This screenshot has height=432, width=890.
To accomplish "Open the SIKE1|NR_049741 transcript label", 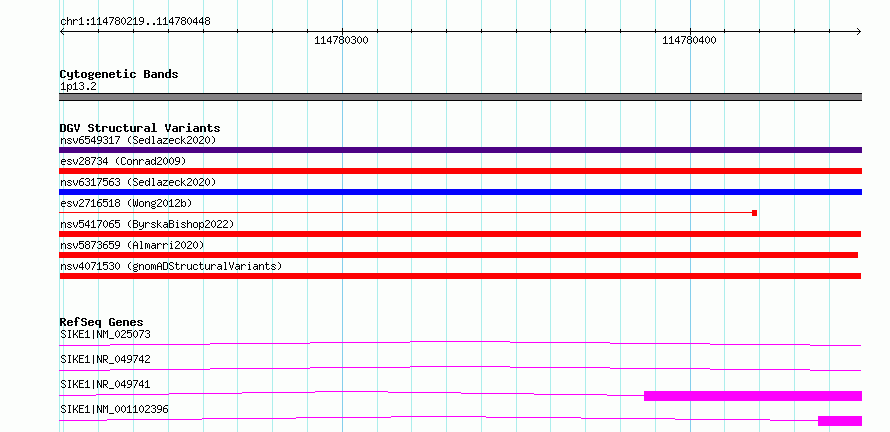I will tap(105, 384).
